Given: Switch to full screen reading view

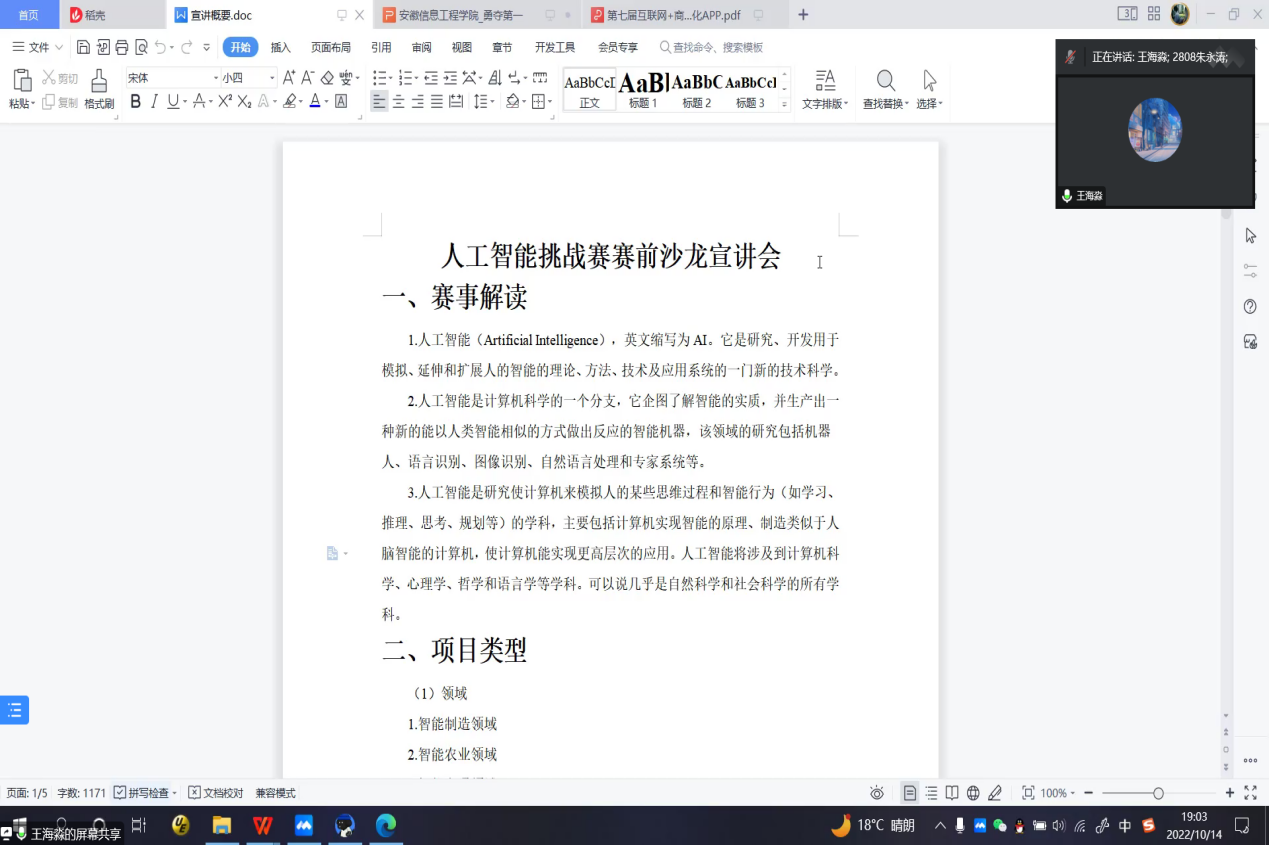Looking at the screenshot, I should pyautogui.click(x=950, y=792).
